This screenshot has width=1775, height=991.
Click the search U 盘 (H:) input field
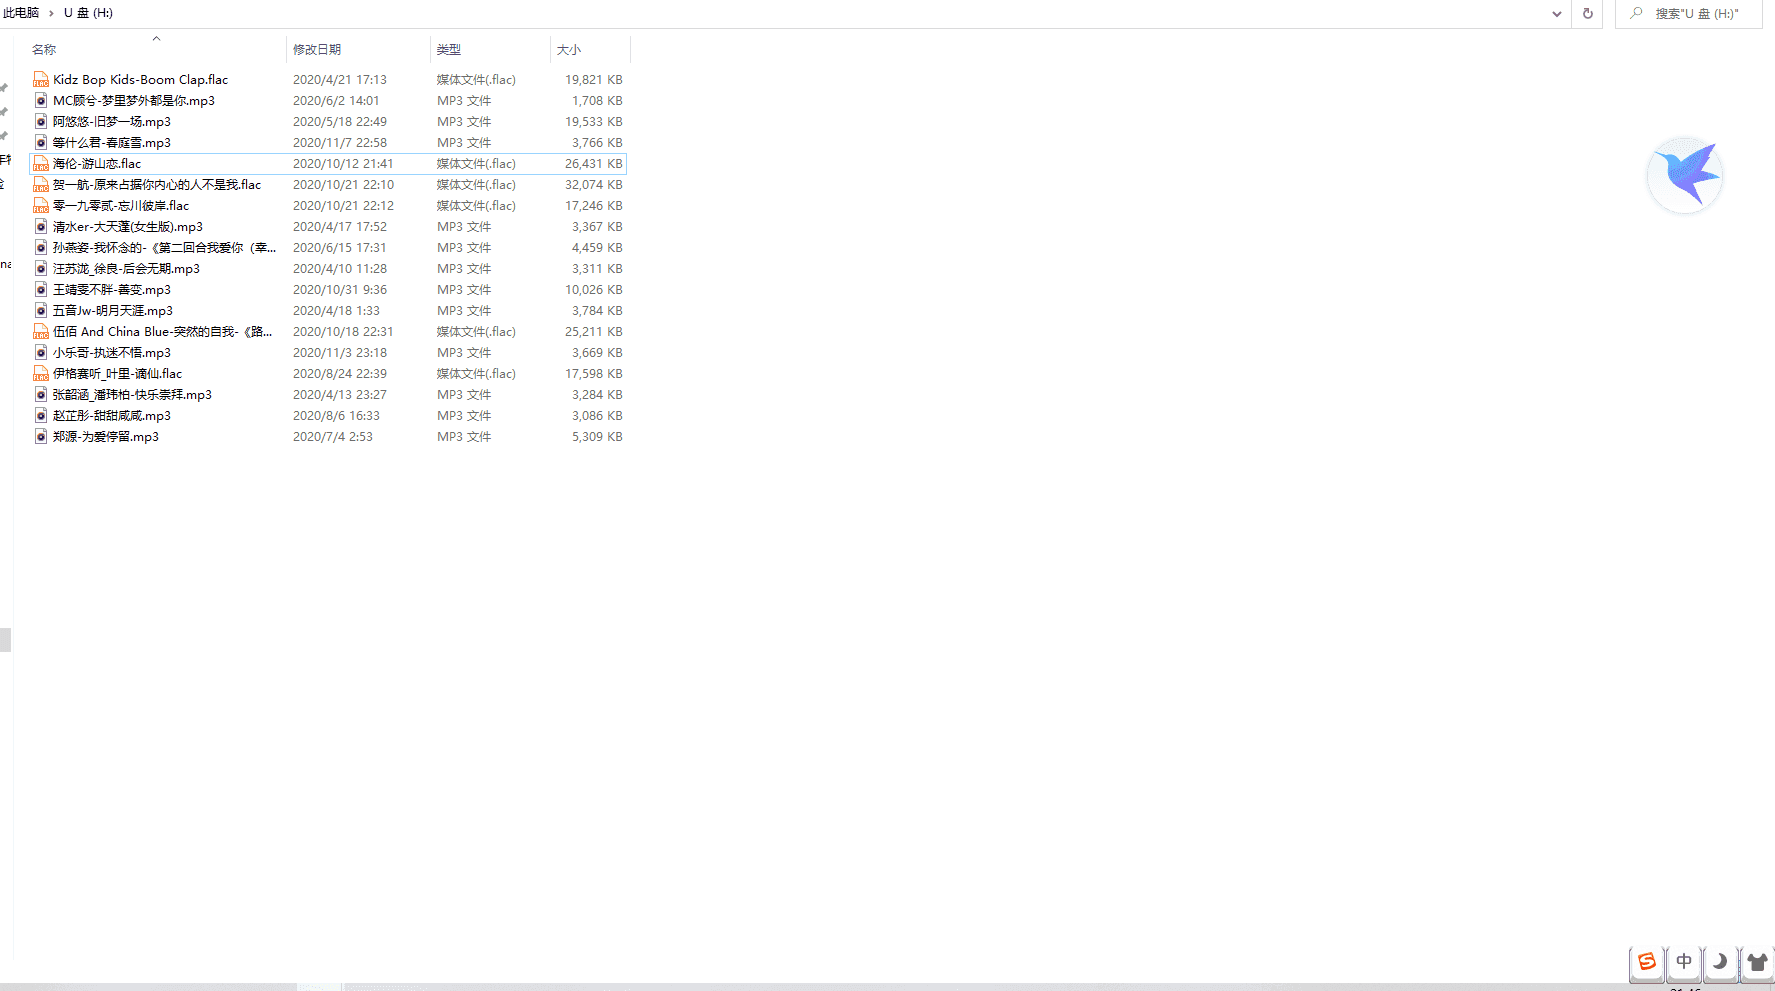coord(1700,14)
